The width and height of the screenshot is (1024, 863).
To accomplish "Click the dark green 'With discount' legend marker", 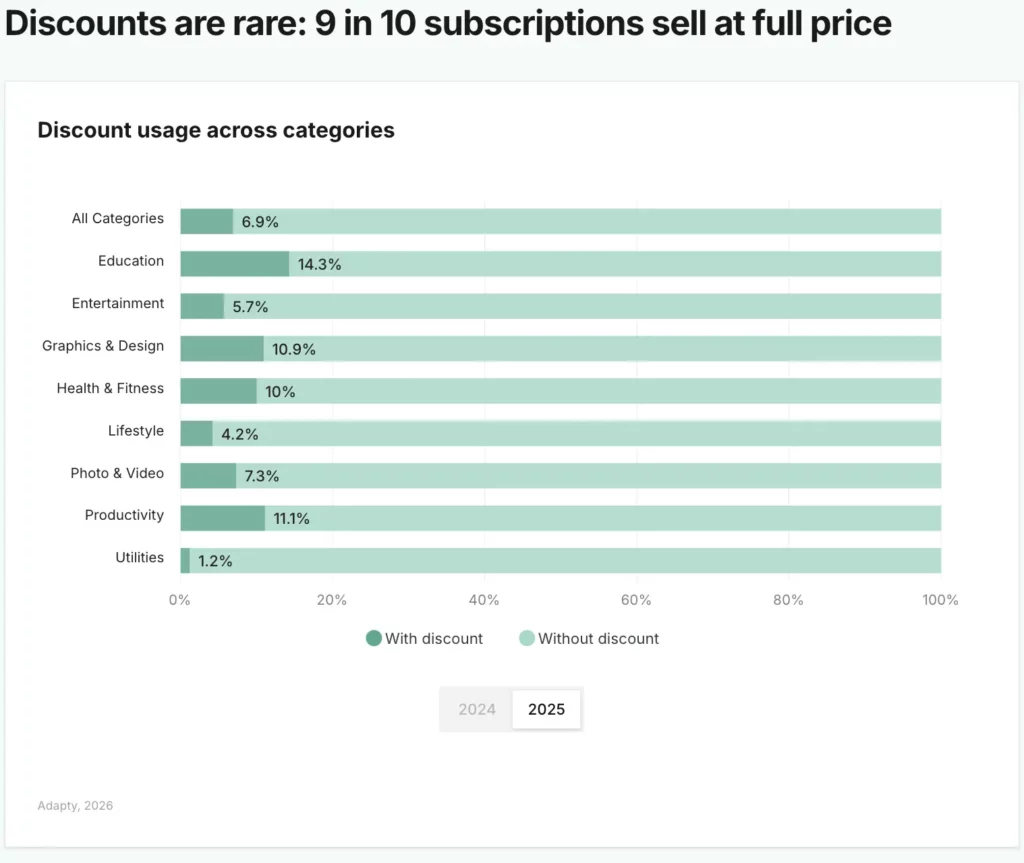I will pos(374,638).
